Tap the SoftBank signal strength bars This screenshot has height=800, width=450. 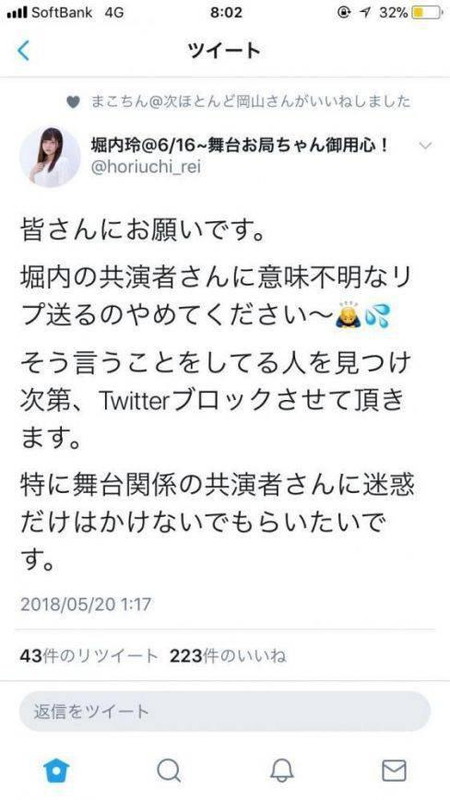[x=16, y=13]
